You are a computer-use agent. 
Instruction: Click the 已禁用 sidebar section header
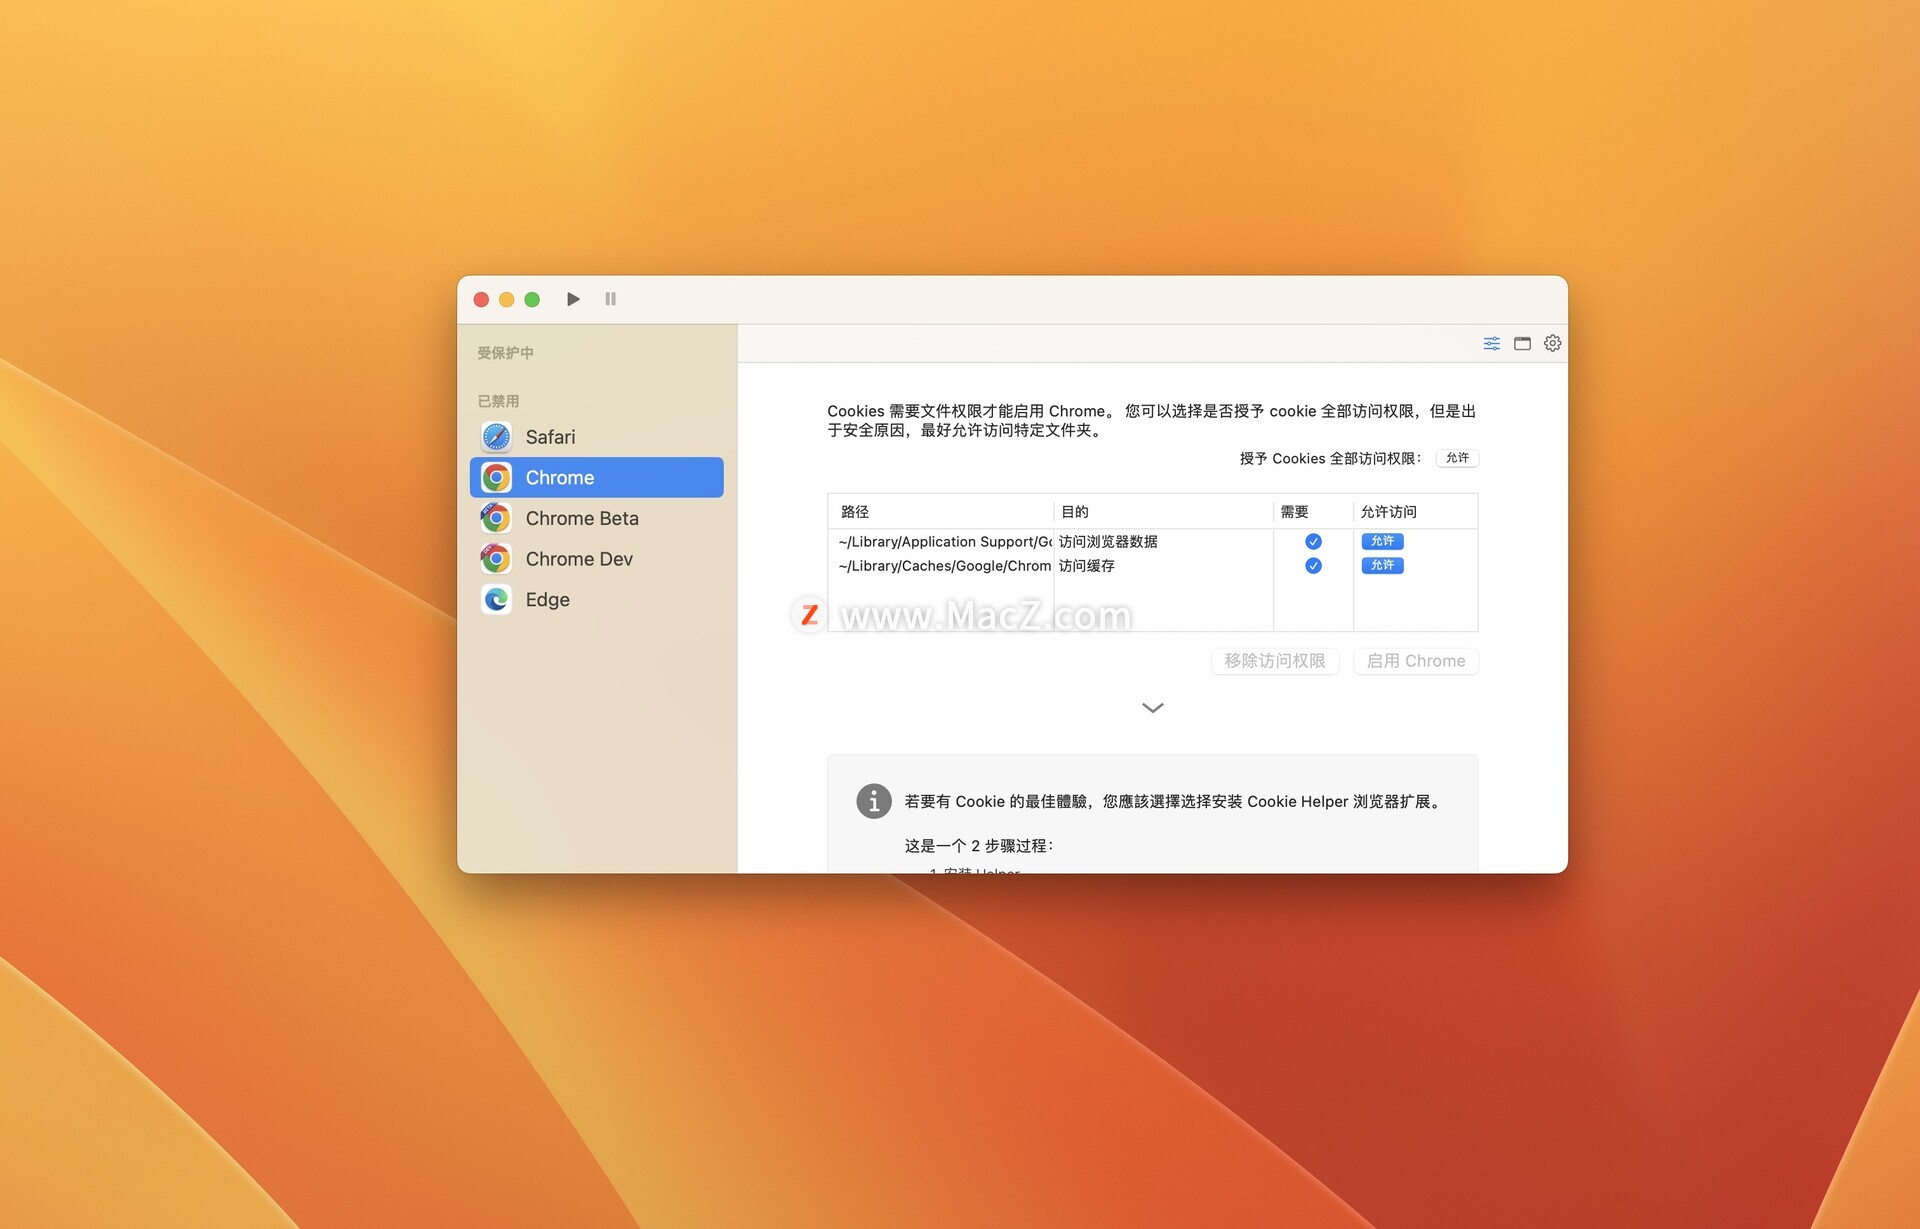[x=498, y=401]
